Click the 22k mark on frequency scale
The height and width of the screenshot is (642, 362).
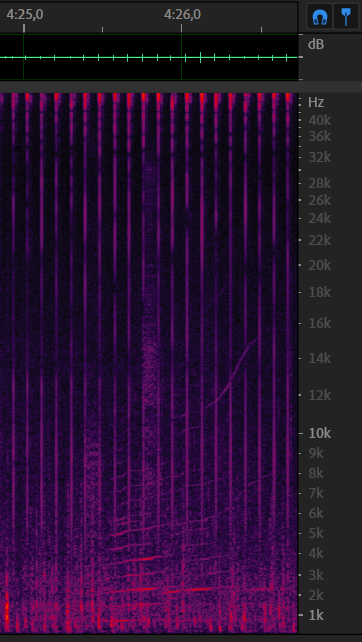click(320, 240)
